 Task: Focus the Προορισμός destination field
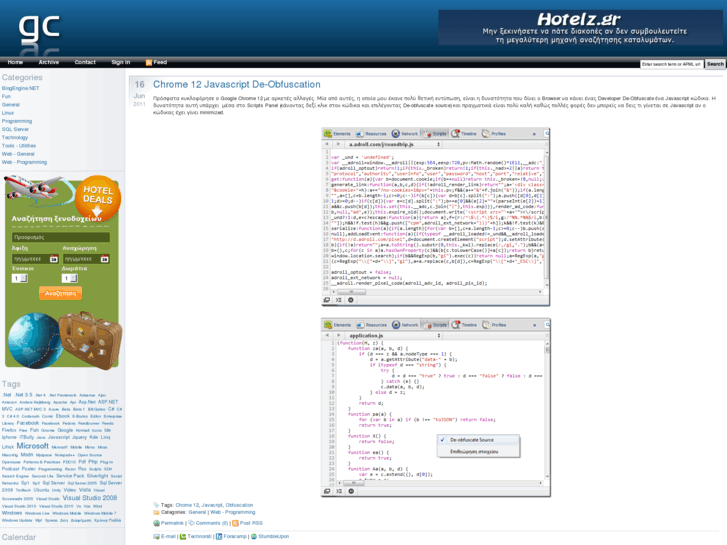(61, 237)
